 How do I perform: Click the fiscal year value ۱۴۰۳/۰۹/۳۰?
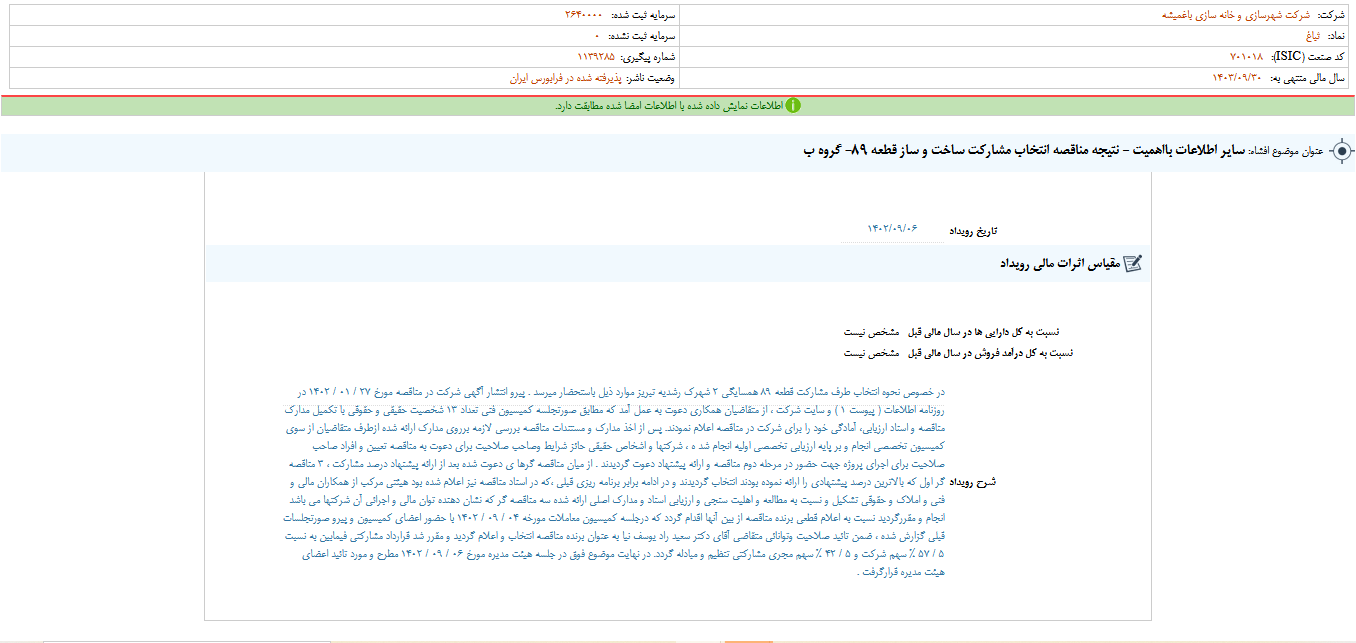[x=1238, y=78]
